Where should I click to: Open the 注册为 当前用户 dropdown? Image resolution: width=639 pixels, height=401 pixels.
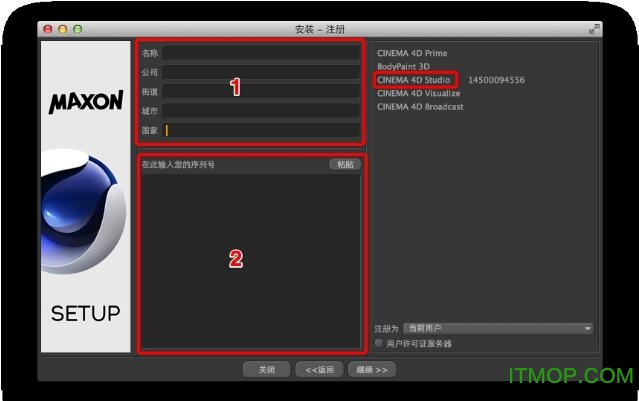[498, 328]
